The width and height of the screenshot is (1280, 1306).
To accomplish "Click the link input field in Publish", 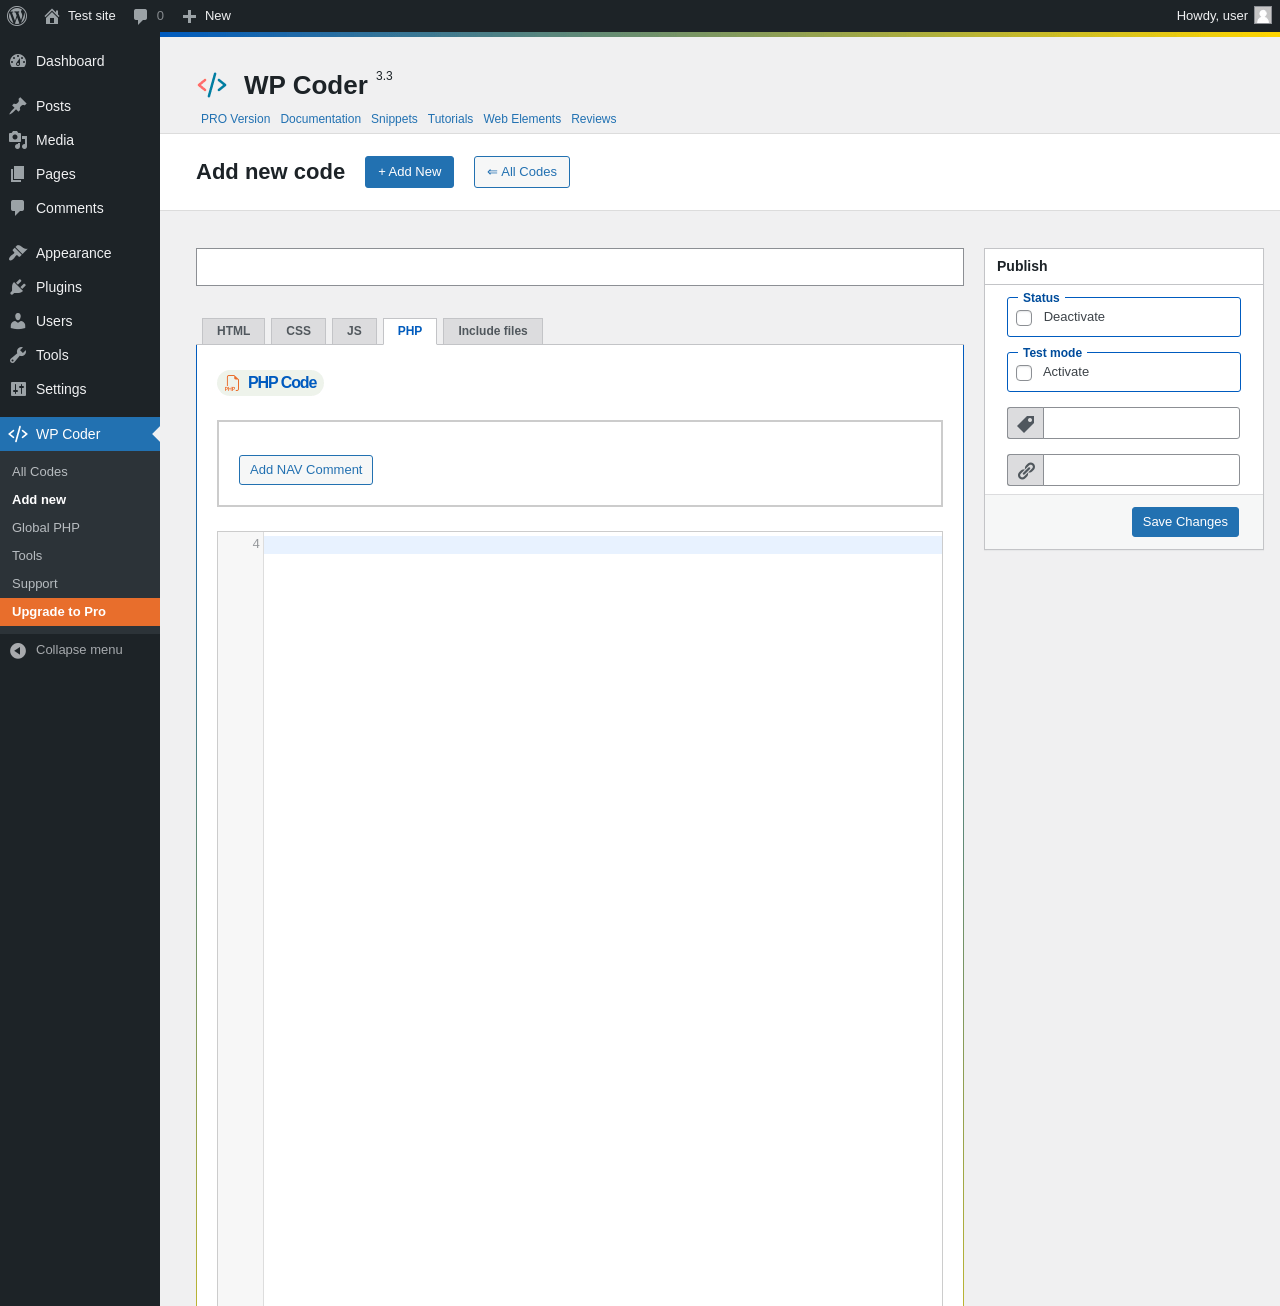I will pyautogui.click(x=1141, y=470).
